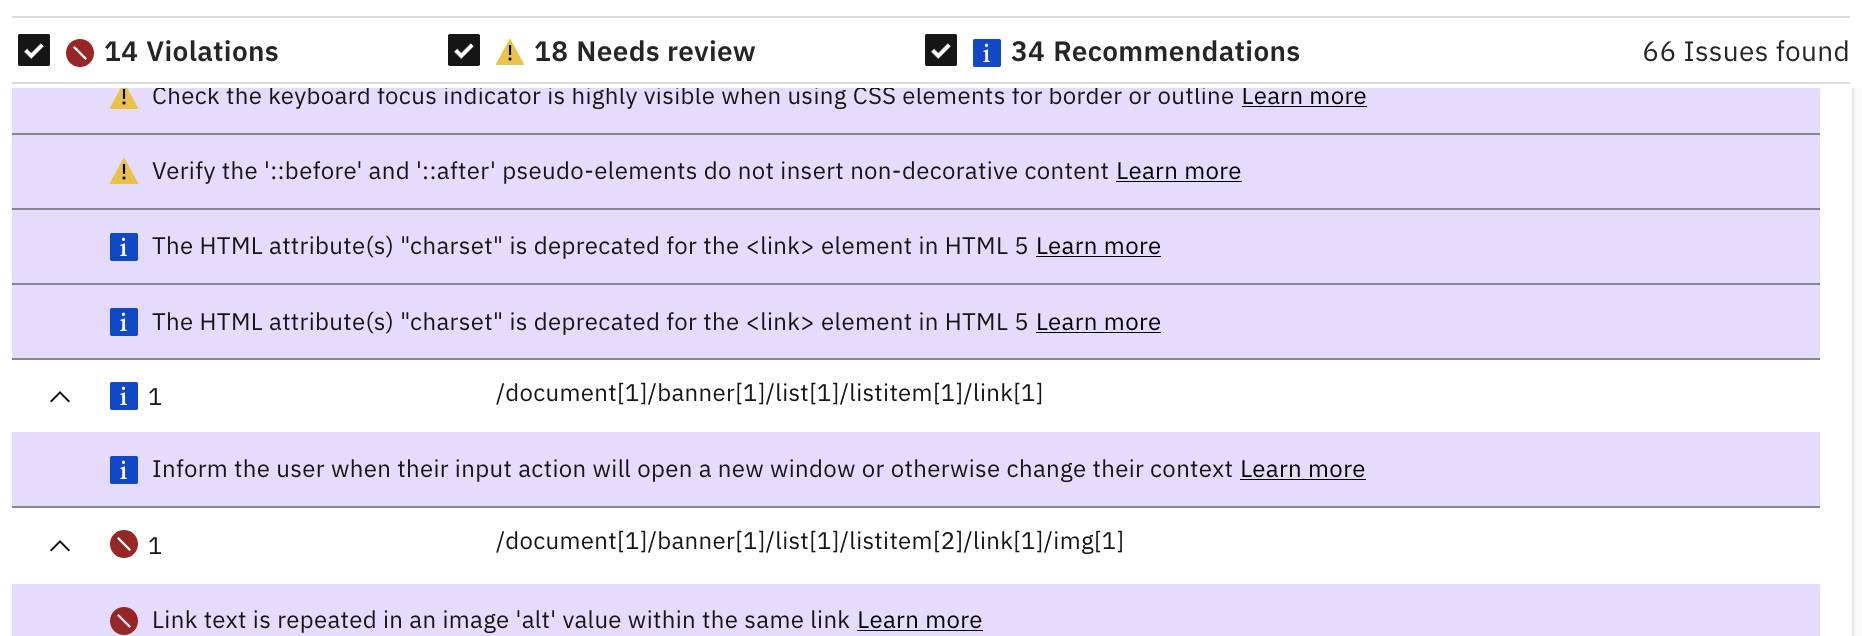The height and width of the screenshot is (636, 1862).
Task: Select the xpath for listitem[2] image violation
Action: tap(809, 541)
